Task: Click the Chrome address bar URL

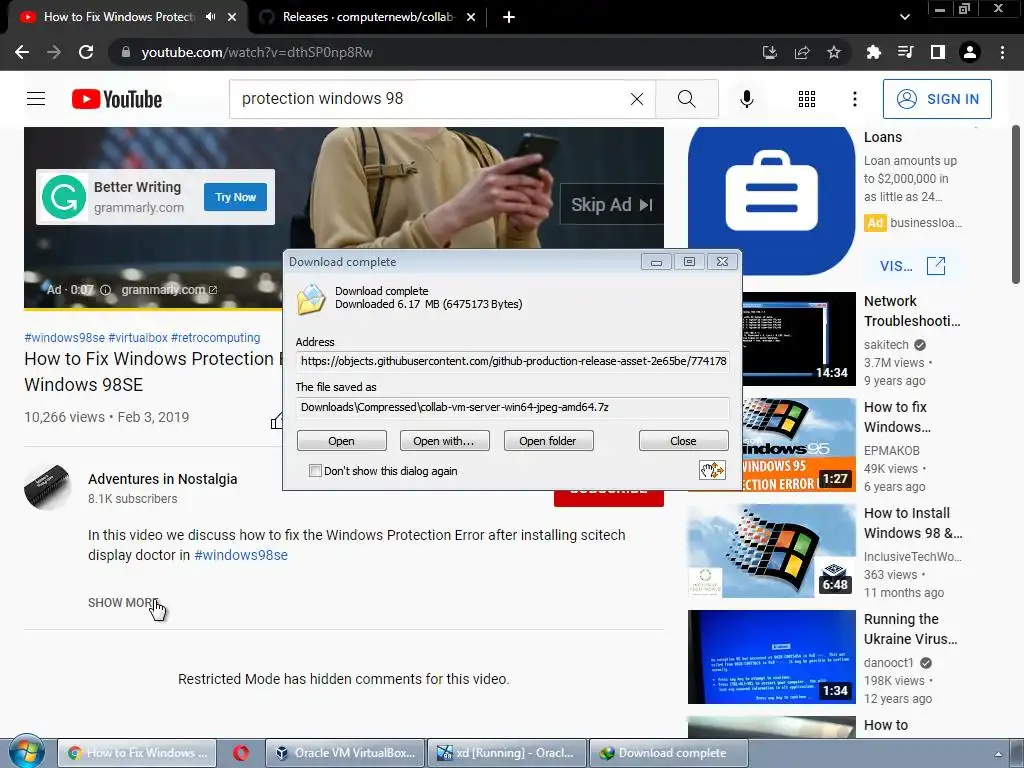Action: [x=257, y=52]
